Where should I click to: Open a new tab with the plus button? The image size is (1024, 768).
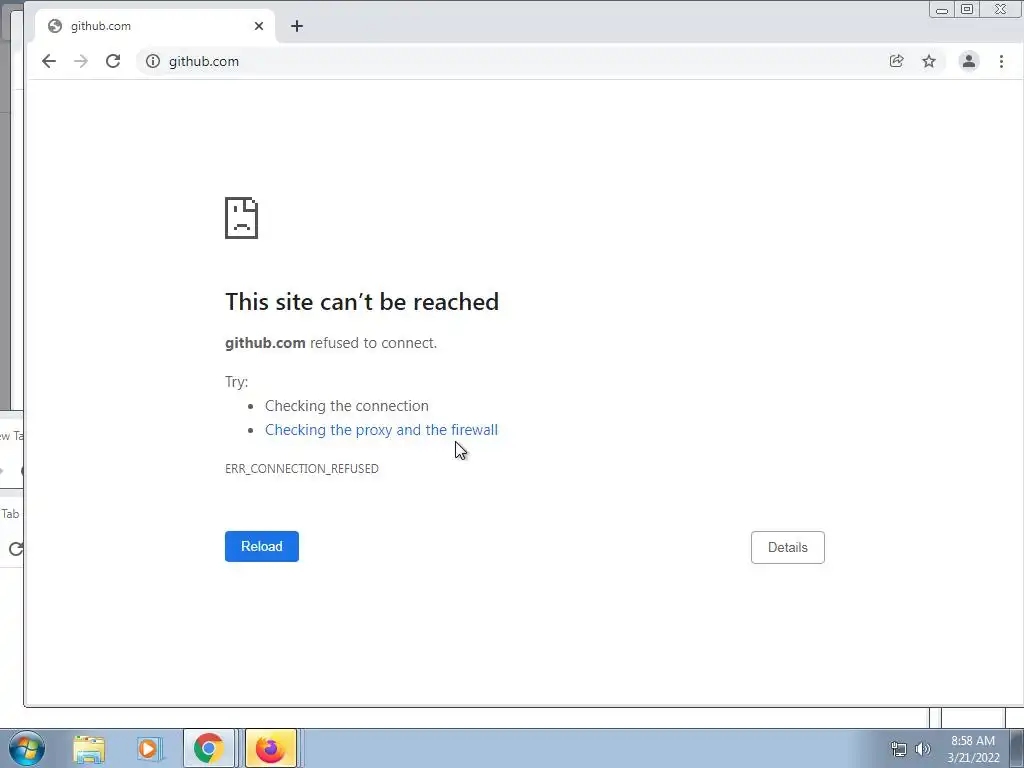pyautogui.click(x=297, y=26)
